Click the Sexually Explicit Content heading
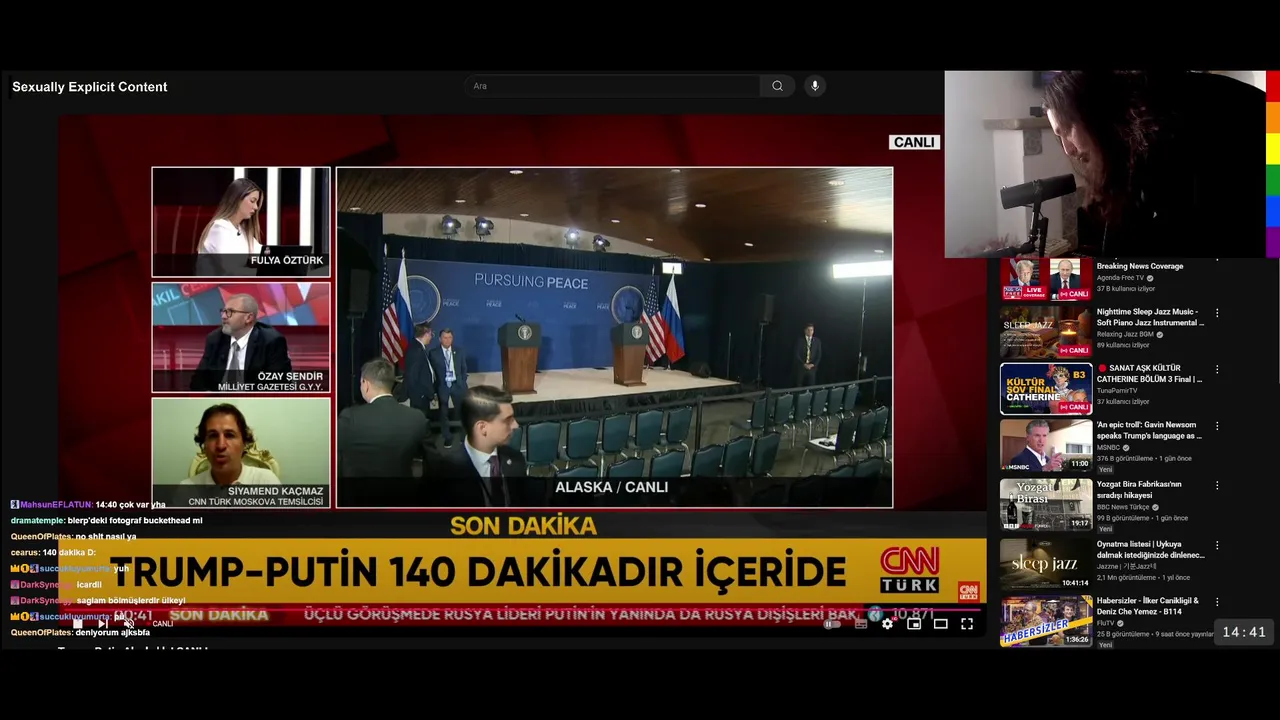Screen dimensions: 1280x720 pyautogui.click(x=90, y=87)
